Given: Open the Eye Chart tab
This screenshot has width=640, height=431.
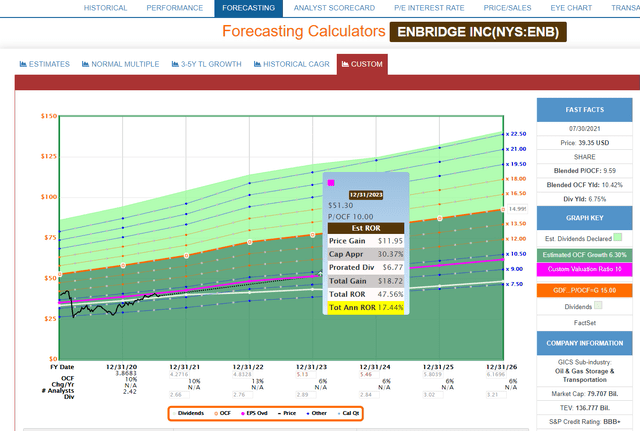Looking at the screenshot, I should (571, 8).
